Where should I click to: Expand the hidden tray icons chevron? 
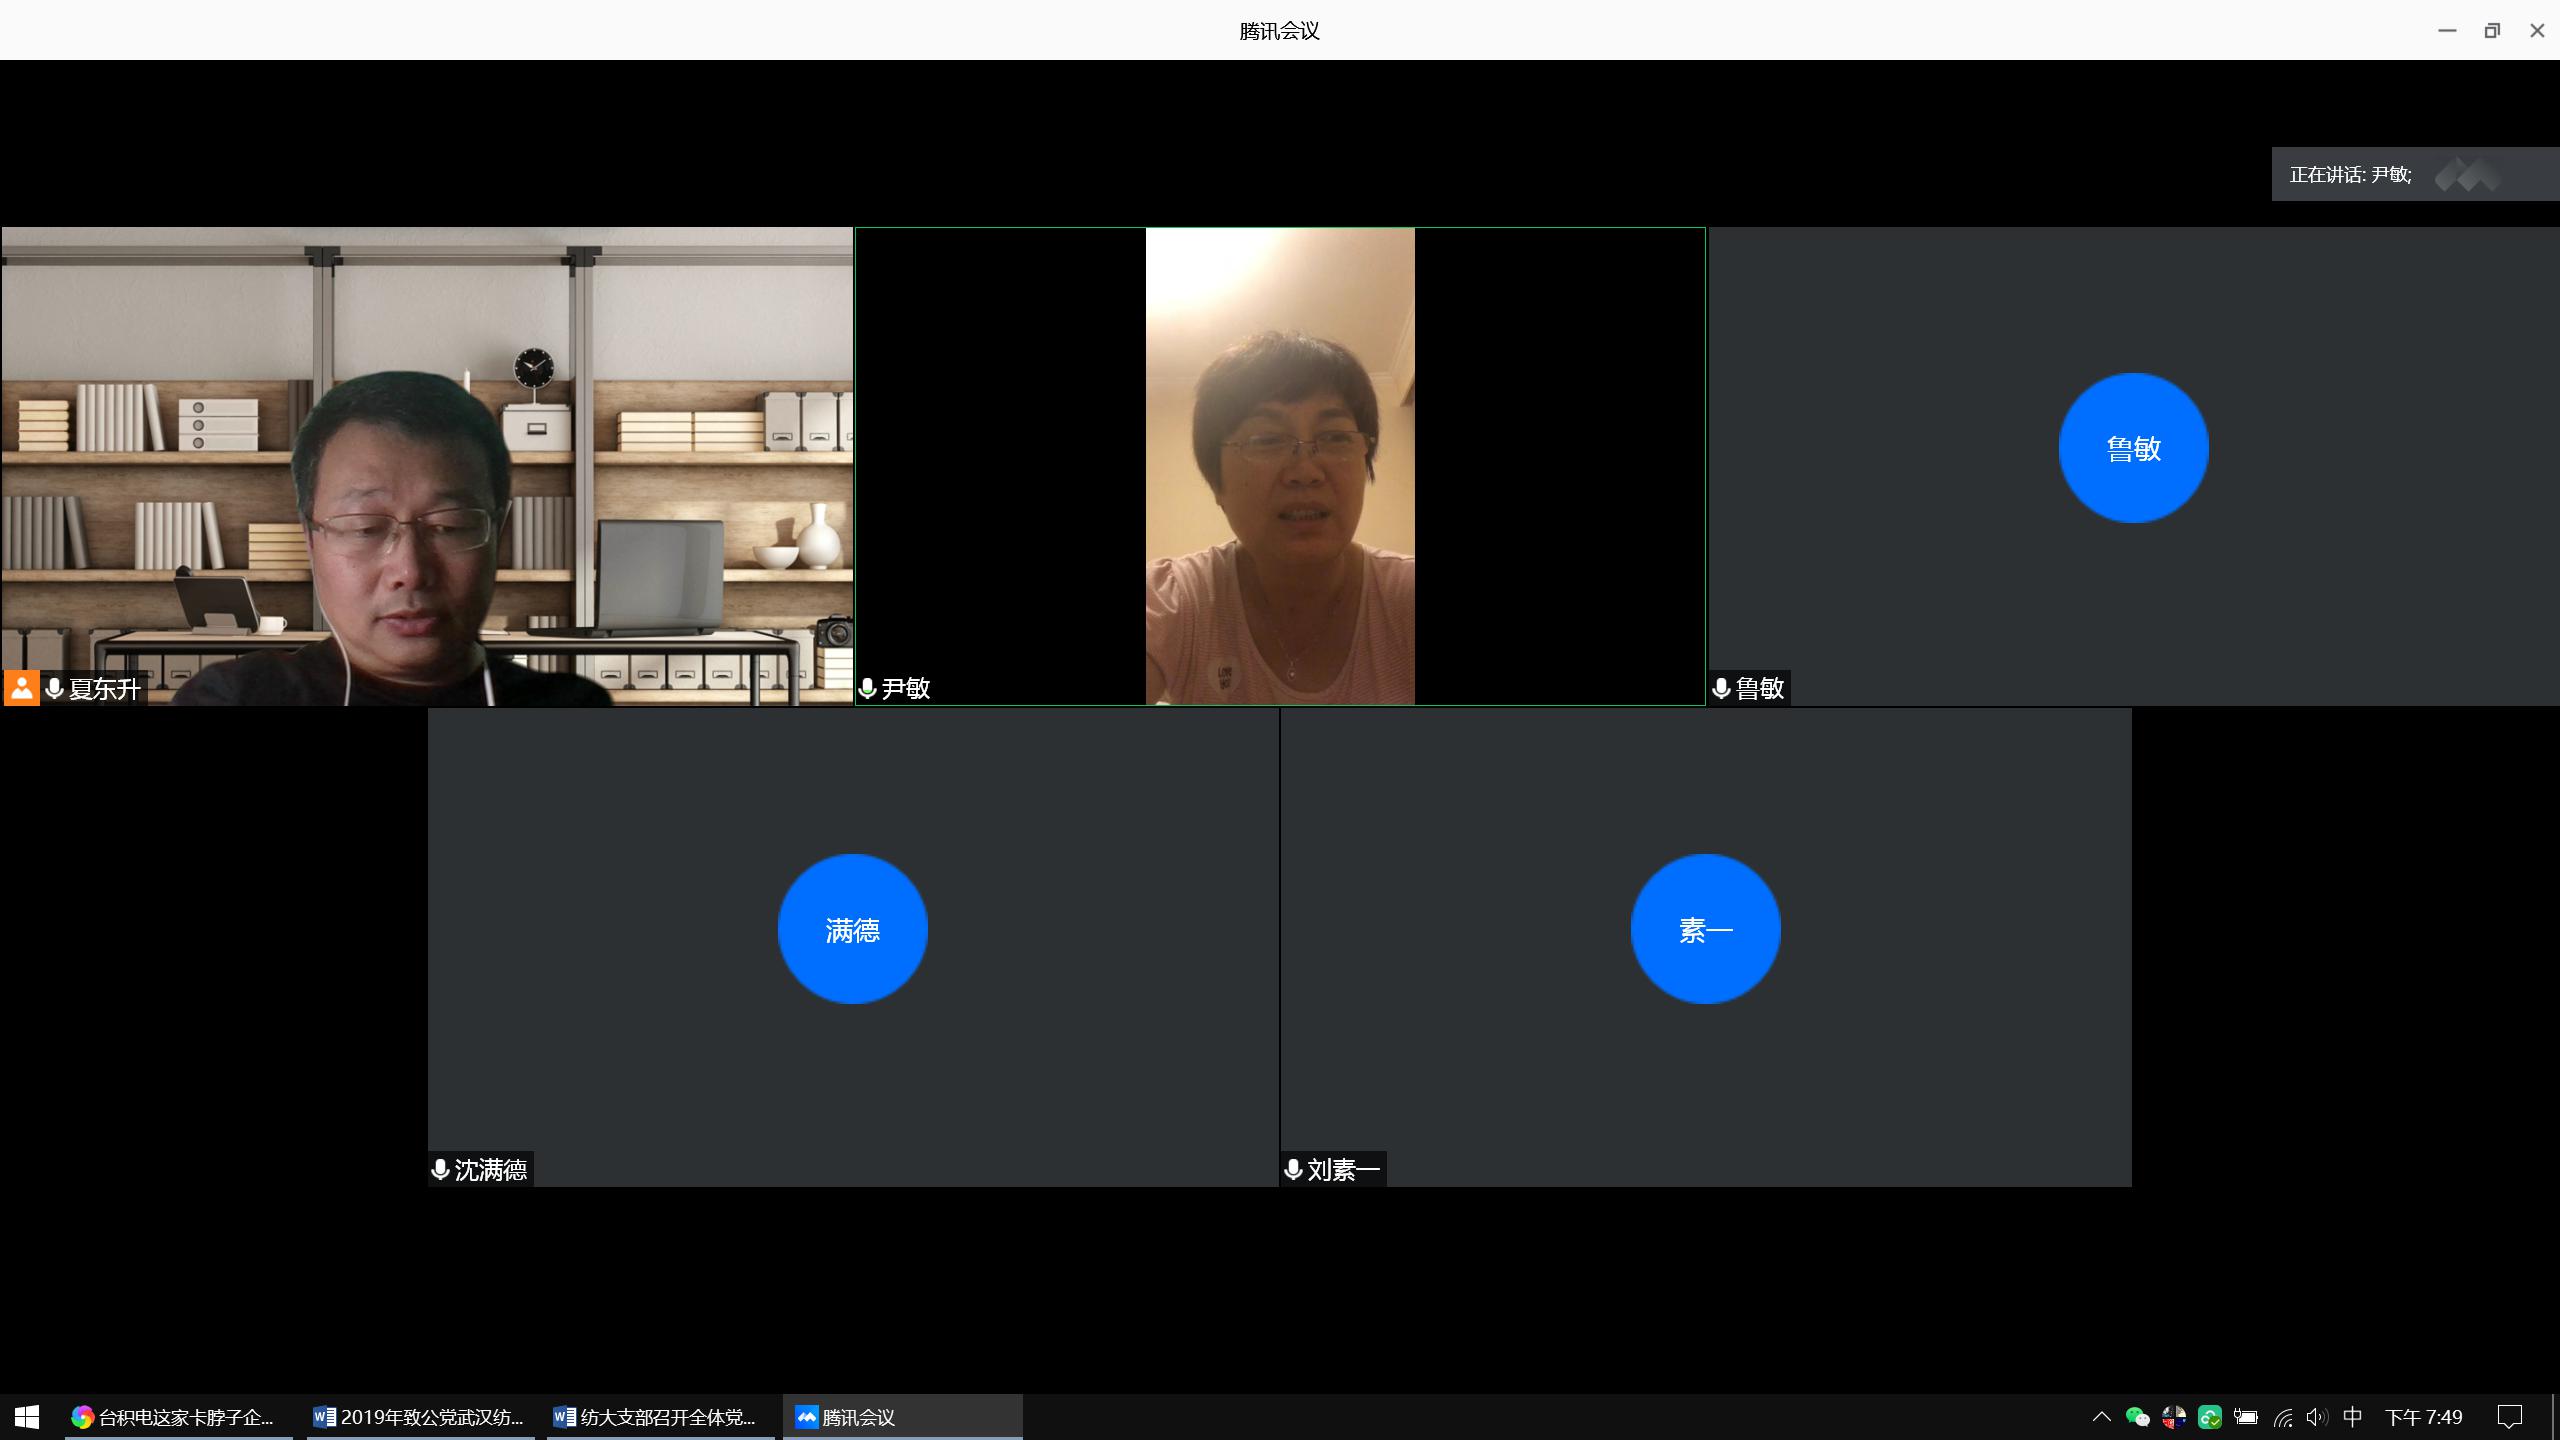(x=2101, y=1417)
